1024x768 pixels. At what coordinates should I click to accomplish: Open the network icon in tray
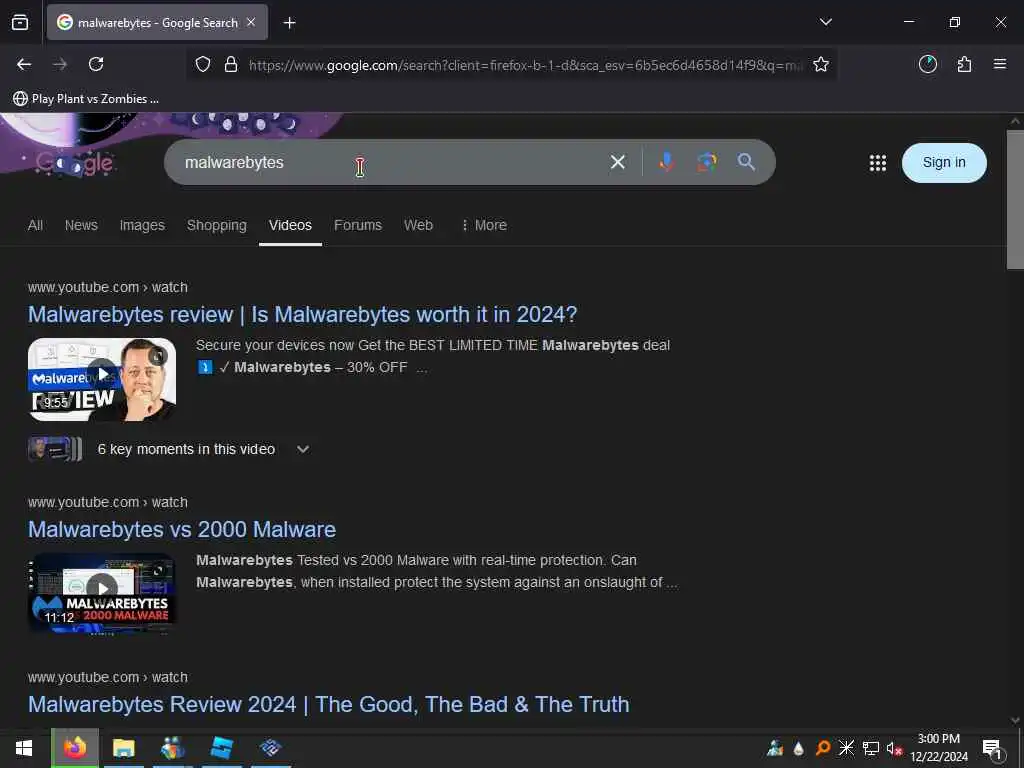(x=870, y=748)
